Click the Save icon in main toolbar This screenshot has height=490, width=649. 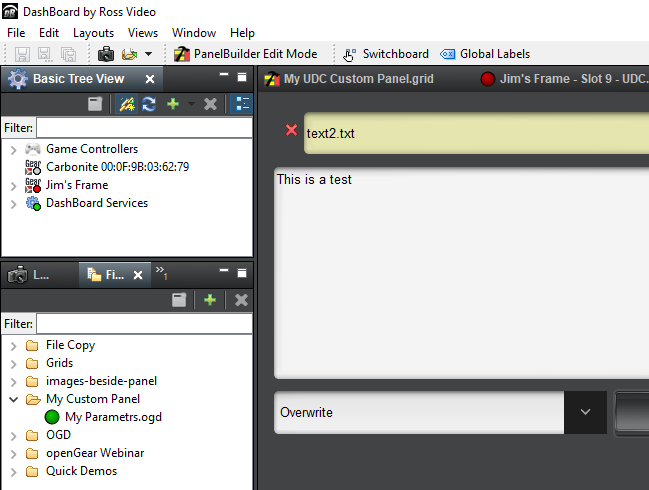click(x=22, y=54)
